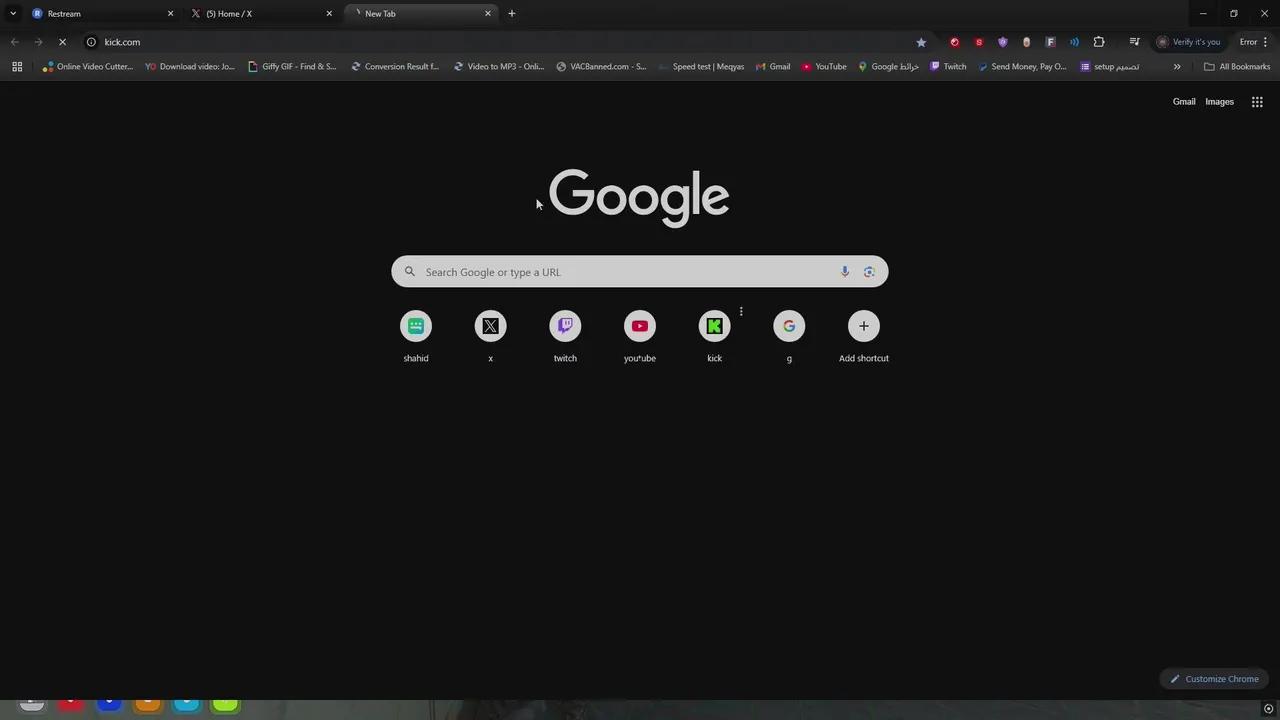1280x720 pixels.
Task: Open the media controls icon
Action: tap(1134, 42)
